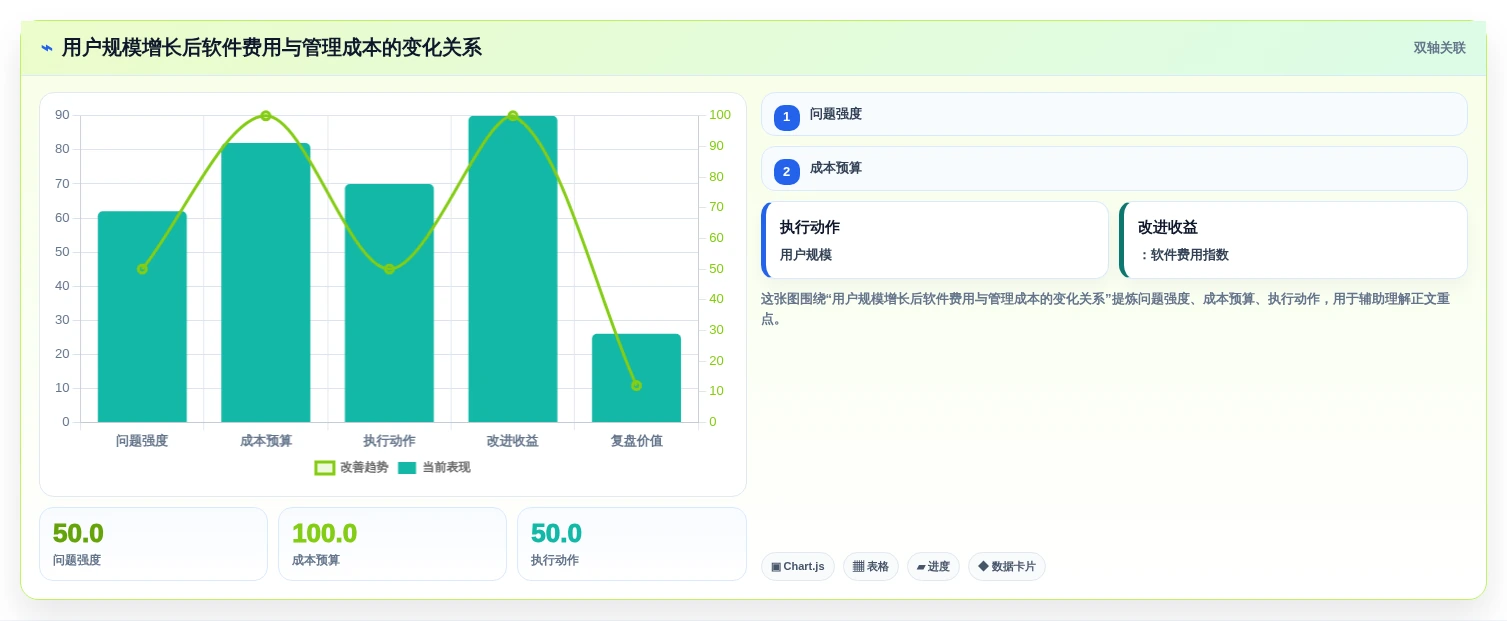Image resolution: width=1507 pixels, height=621 pixels.
Task: Click the 100.0 成本预算 stat card
Action: (x=392, y=544)
